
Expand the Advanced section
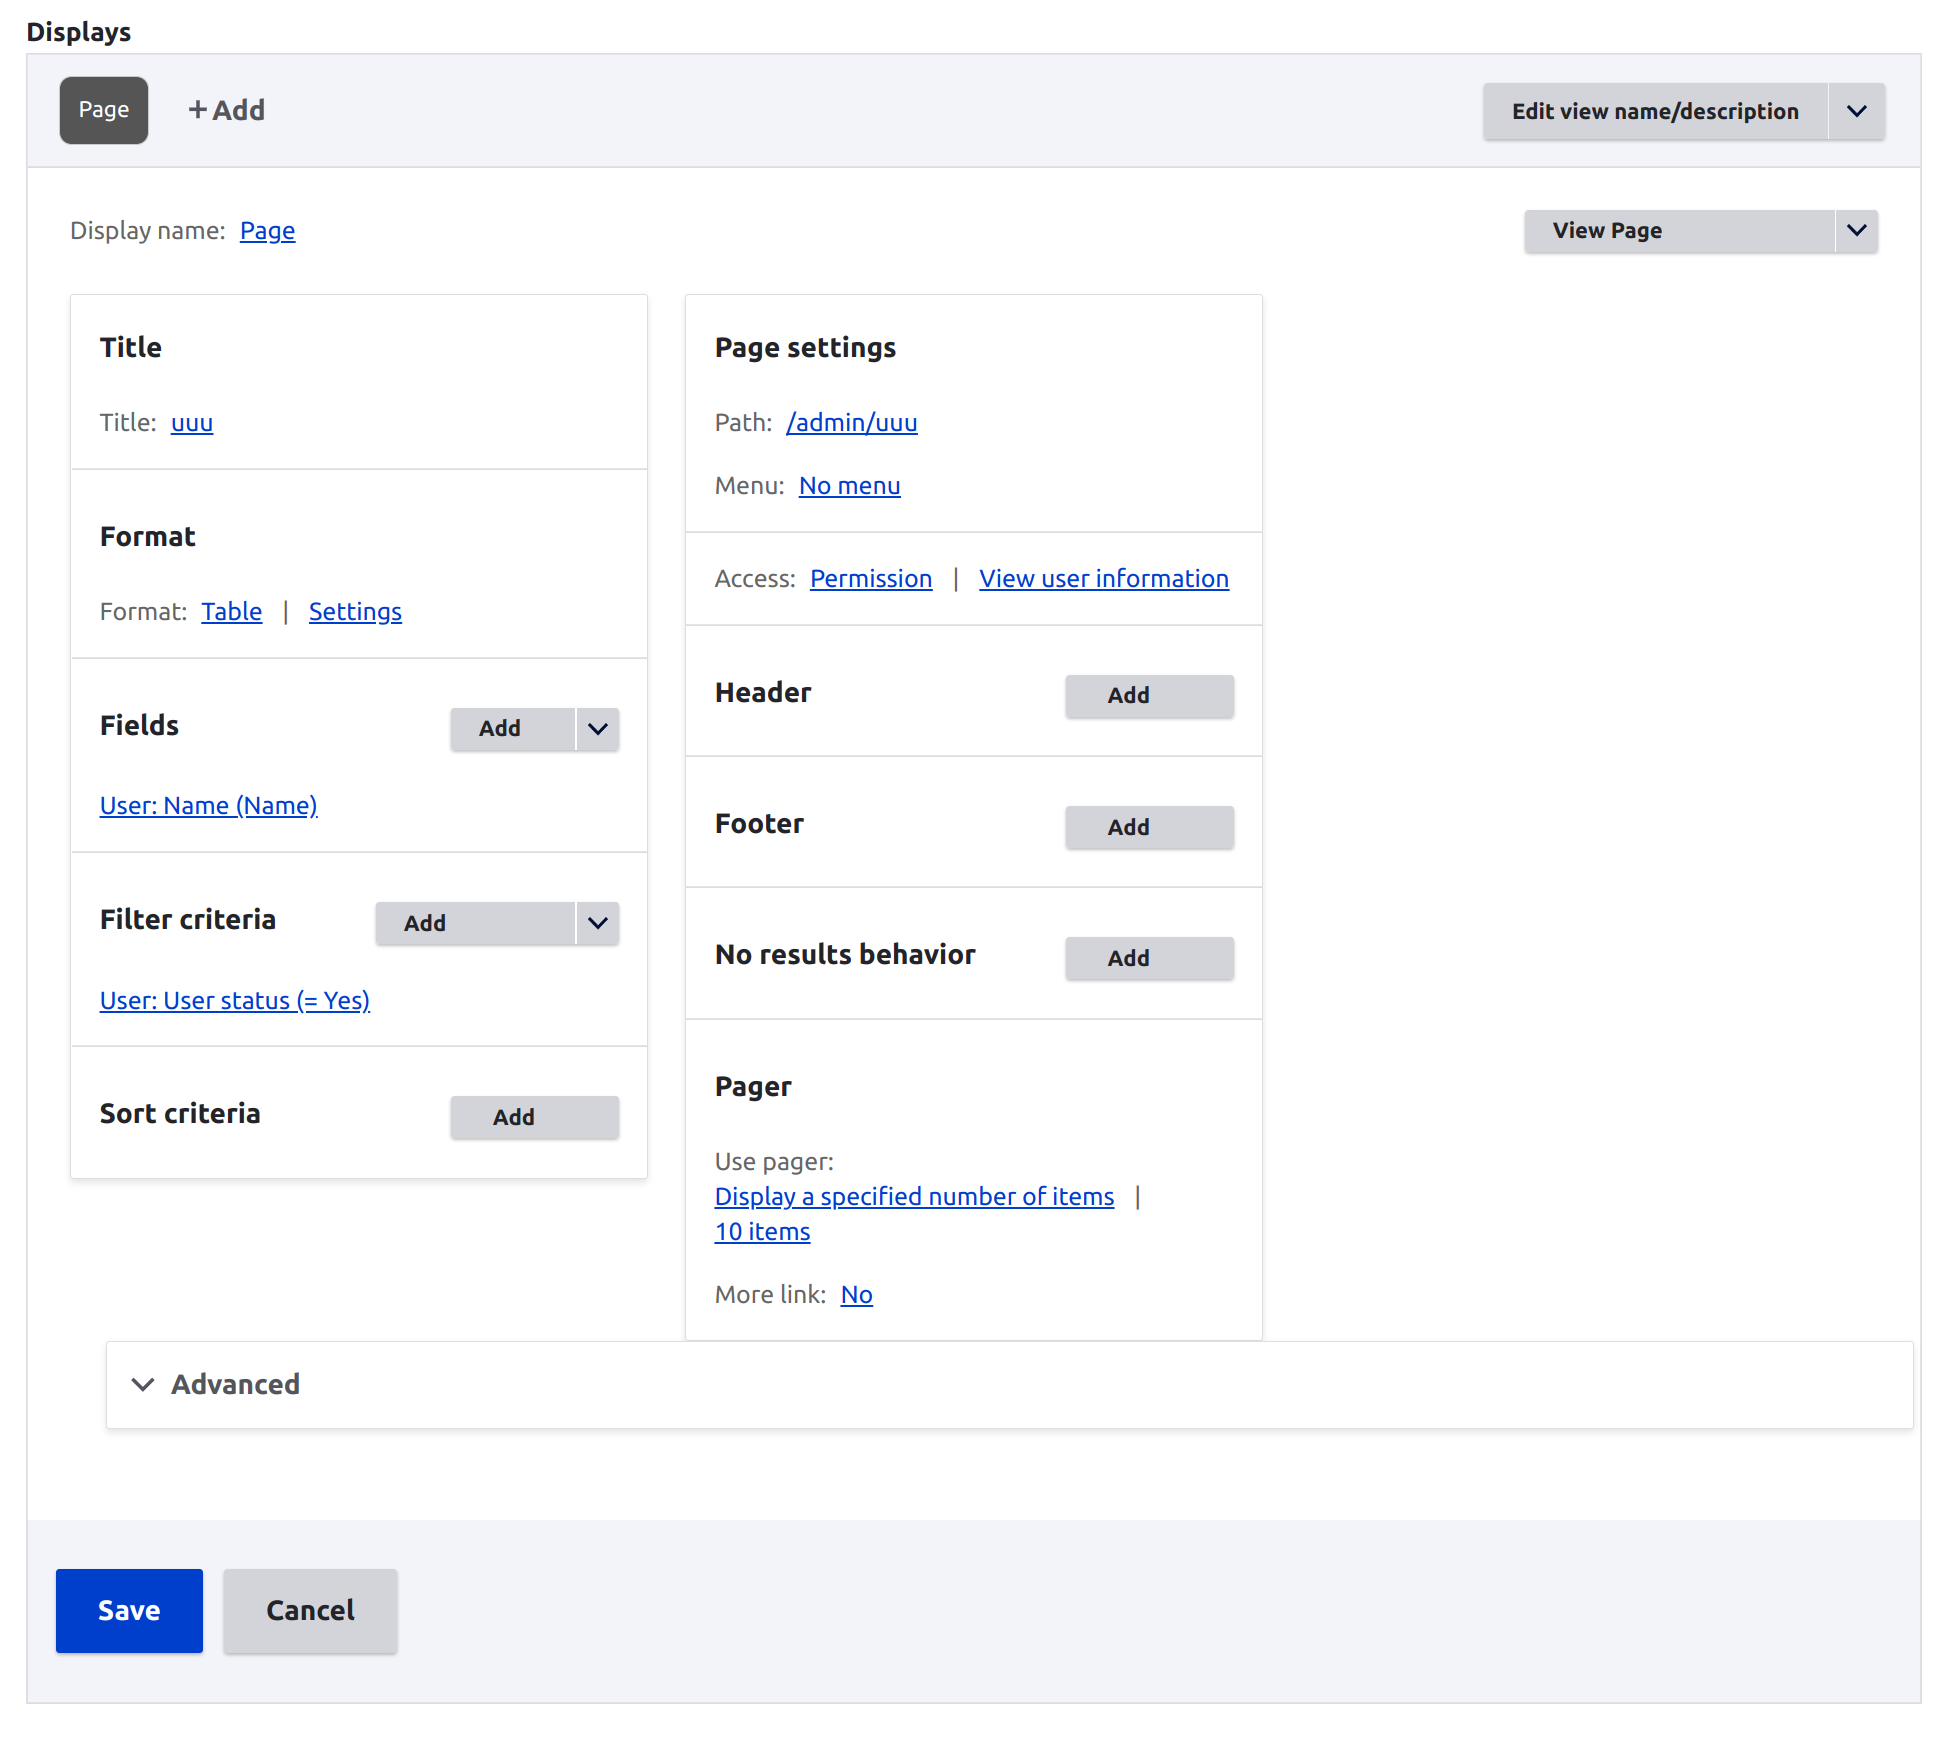click(x=236, y=1384)
